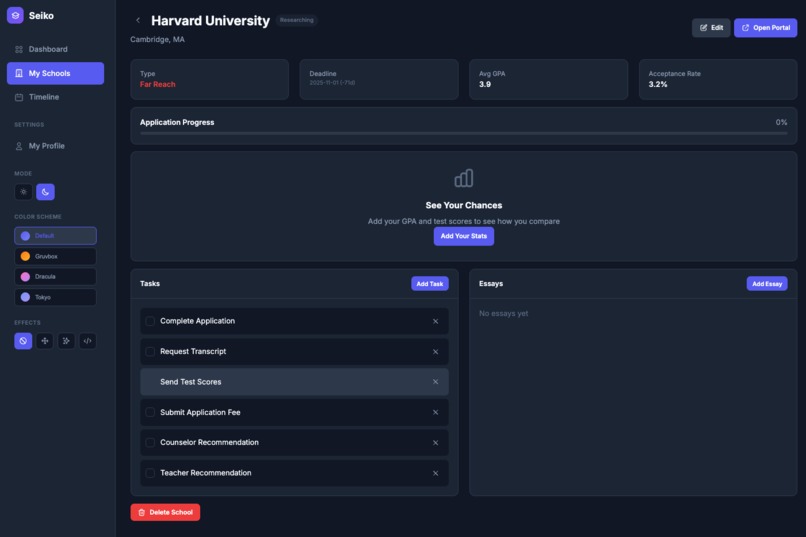Click the Seiko logo icon

[x=15, y=15]
